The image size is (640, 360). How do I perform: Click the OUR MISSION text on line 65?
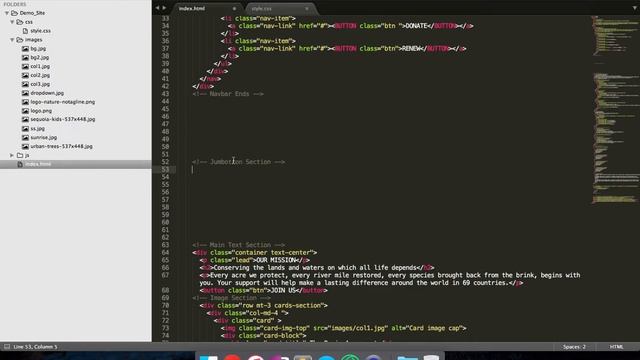pos(275,260)
